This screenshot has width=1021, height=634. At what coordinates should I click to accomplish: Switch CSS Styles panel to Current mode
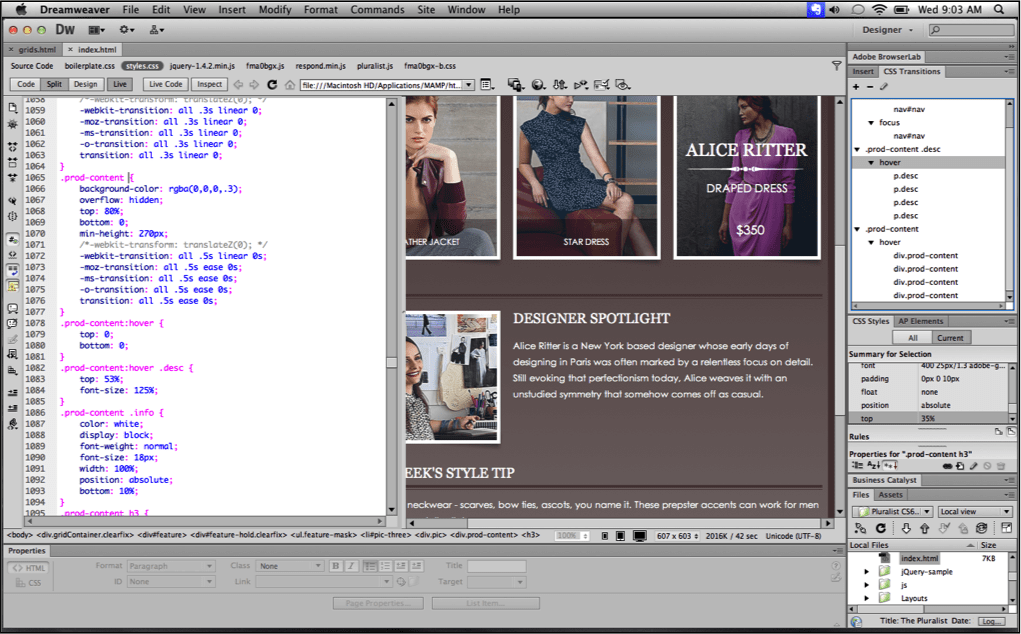[x=951, y=337]
